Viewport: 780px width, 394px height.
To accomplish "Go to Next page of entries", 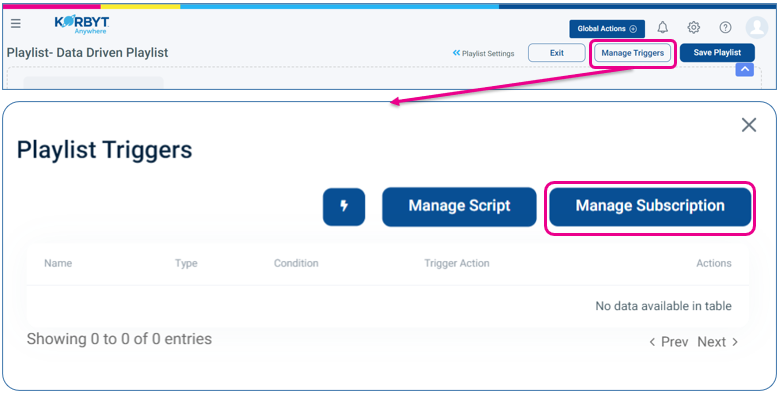I will (x=717, y=342).
